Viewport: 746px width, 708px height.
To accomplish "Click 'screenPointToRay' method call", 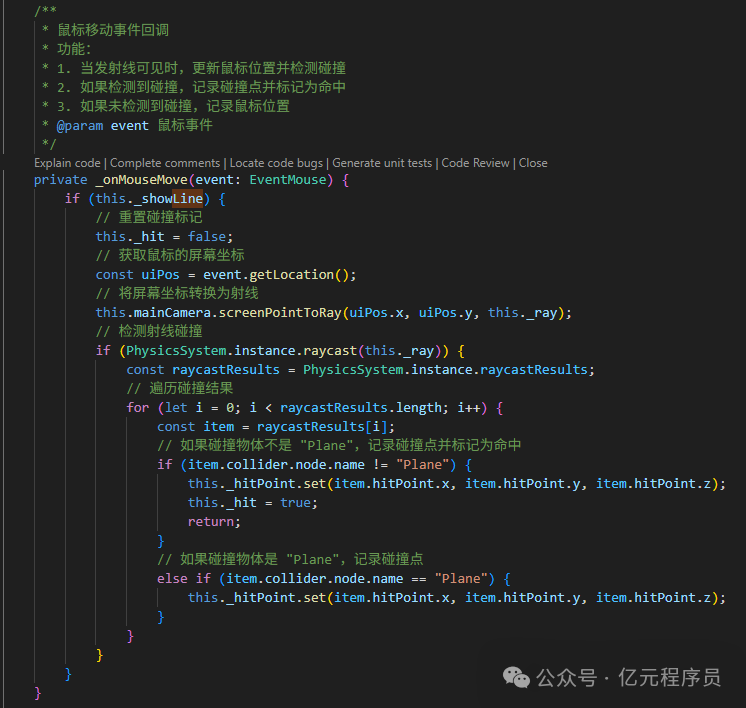I will pos(280,313).
